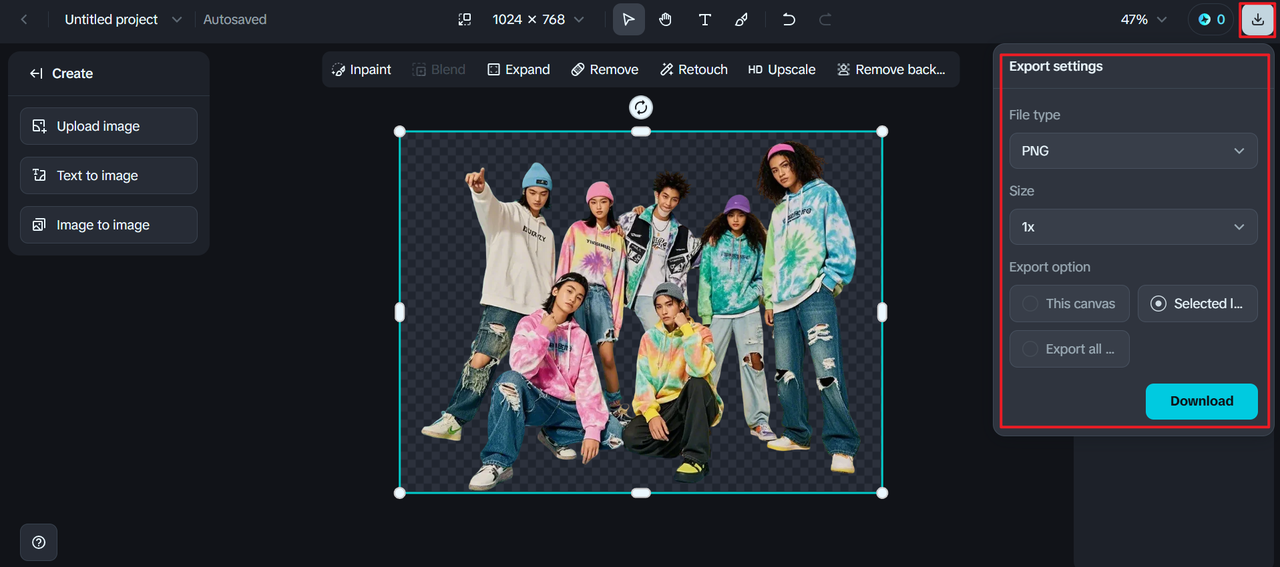Select the Text tool
The height and width of the screenshot is (567, 1280).
tap(704, 19)
